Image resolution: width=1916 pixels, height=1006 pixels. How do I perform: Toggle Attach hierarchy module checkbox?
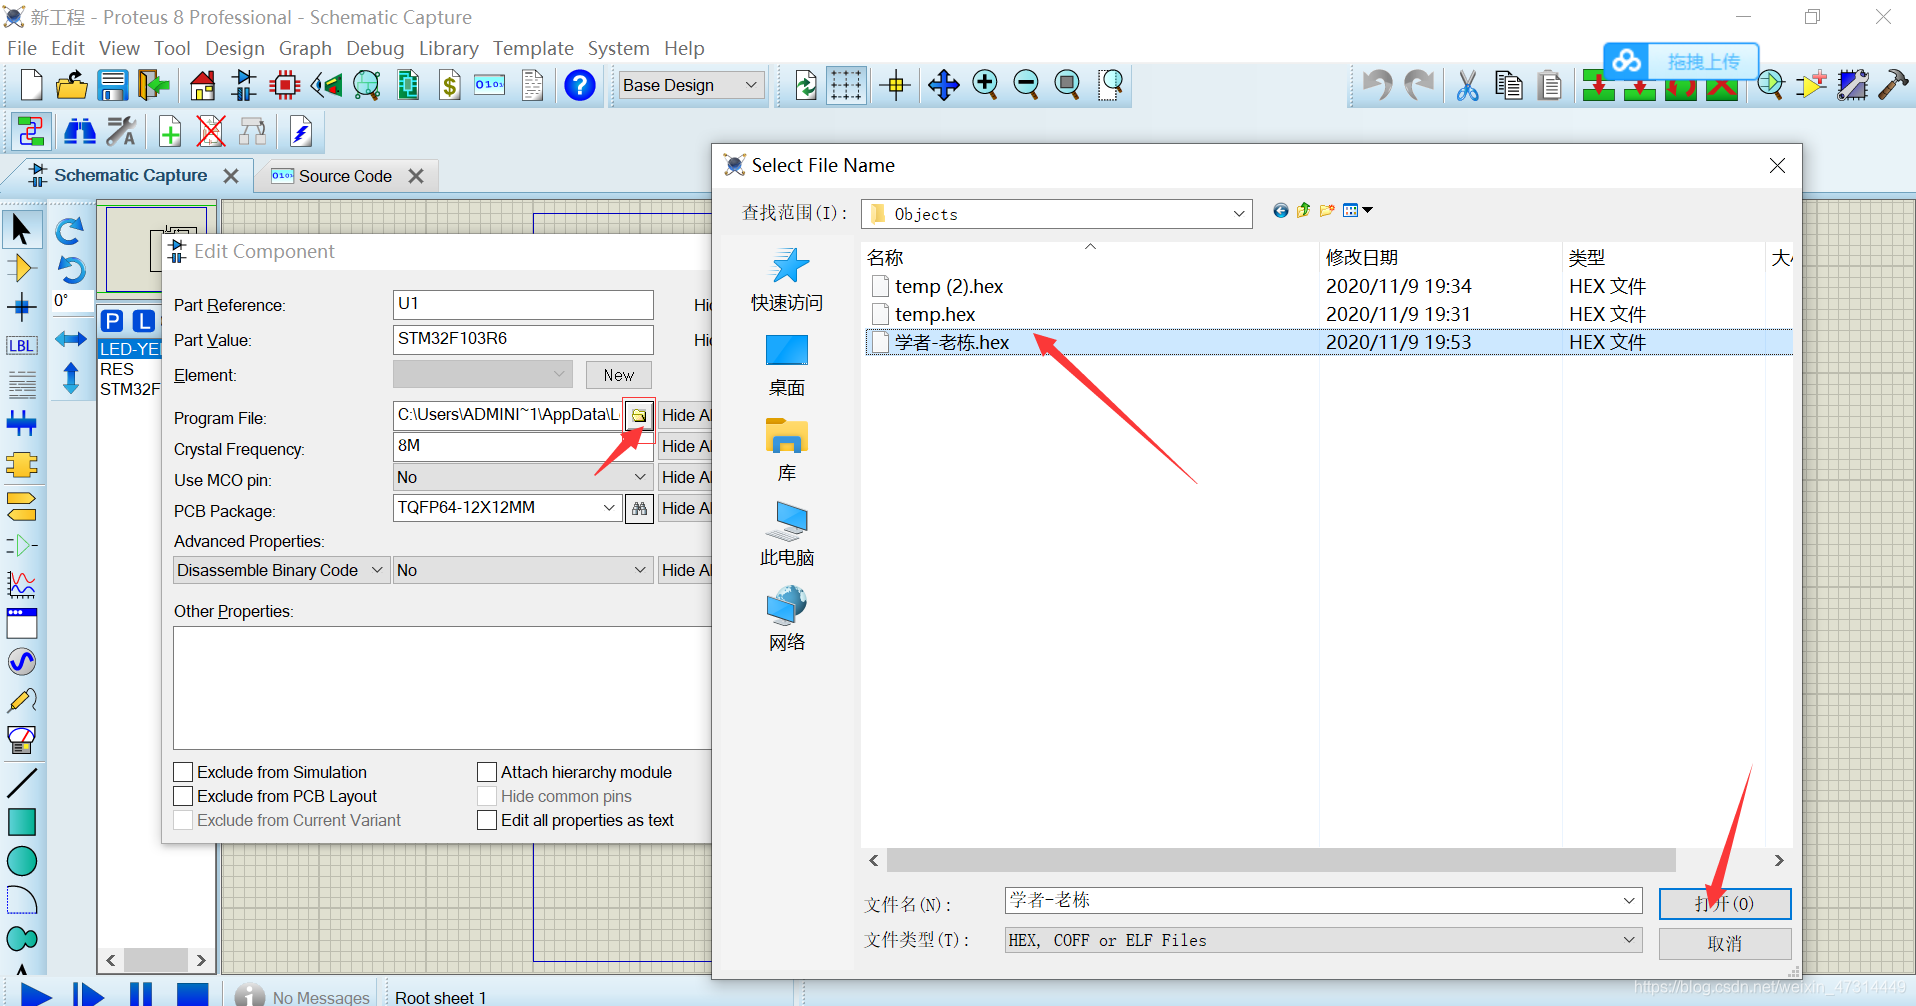tap(487, 772)
